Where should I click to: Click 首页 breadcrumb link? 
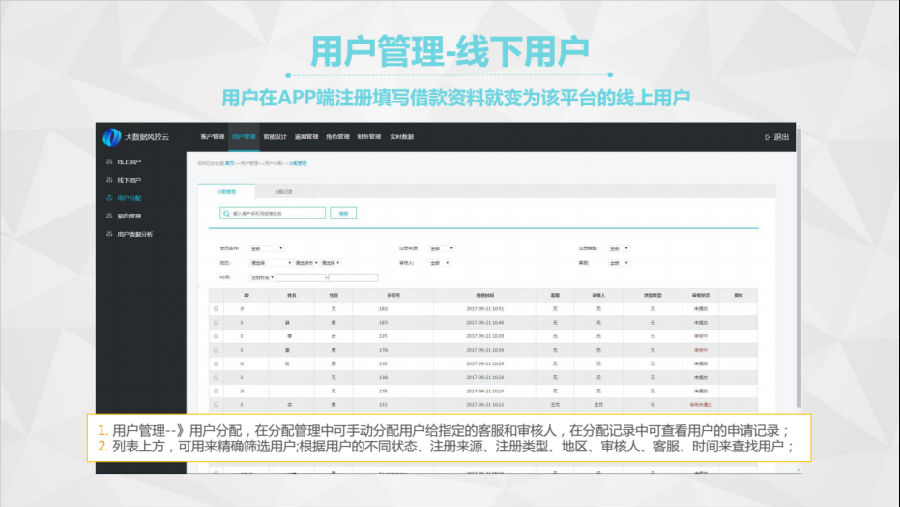click(x=230, y=162)
